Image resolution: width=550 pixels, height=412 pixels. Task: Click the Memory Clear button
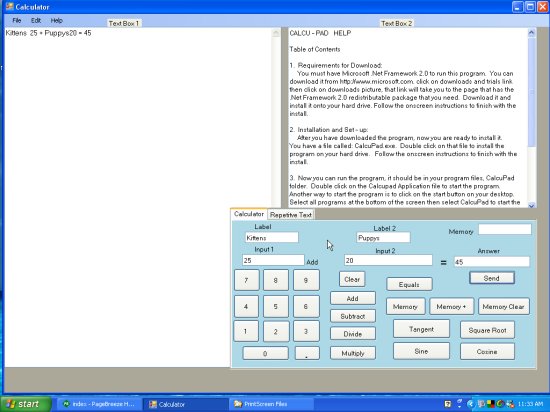click(503, 306)
